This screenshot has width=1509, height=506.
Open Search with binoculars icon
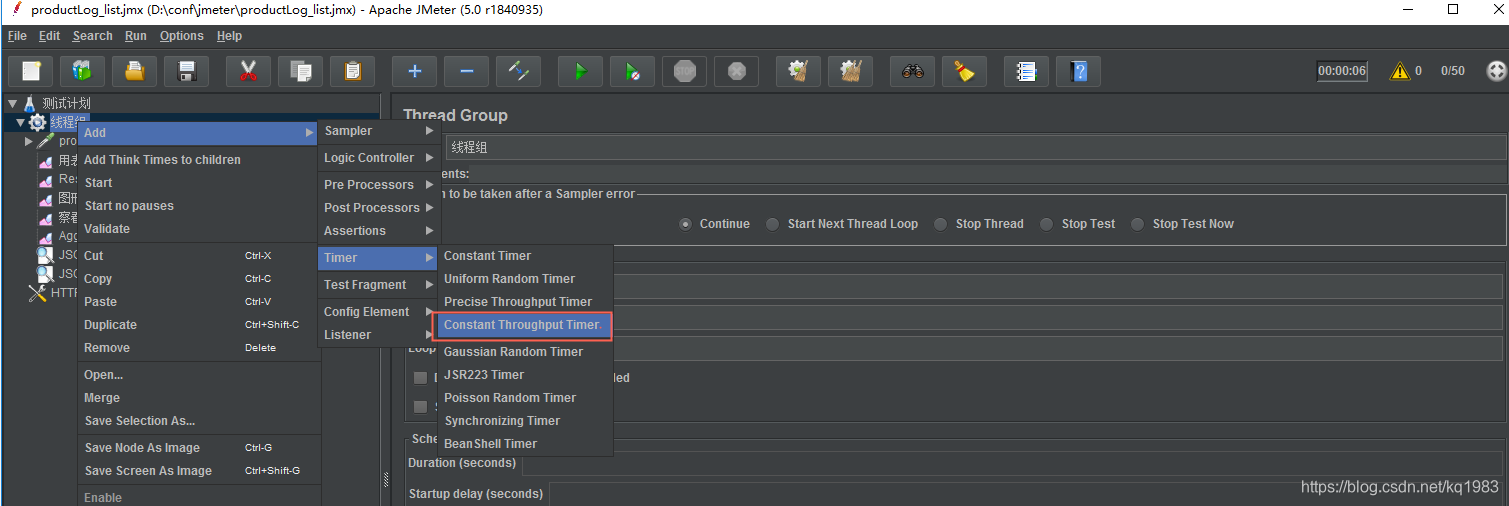(x=913, y=71)
